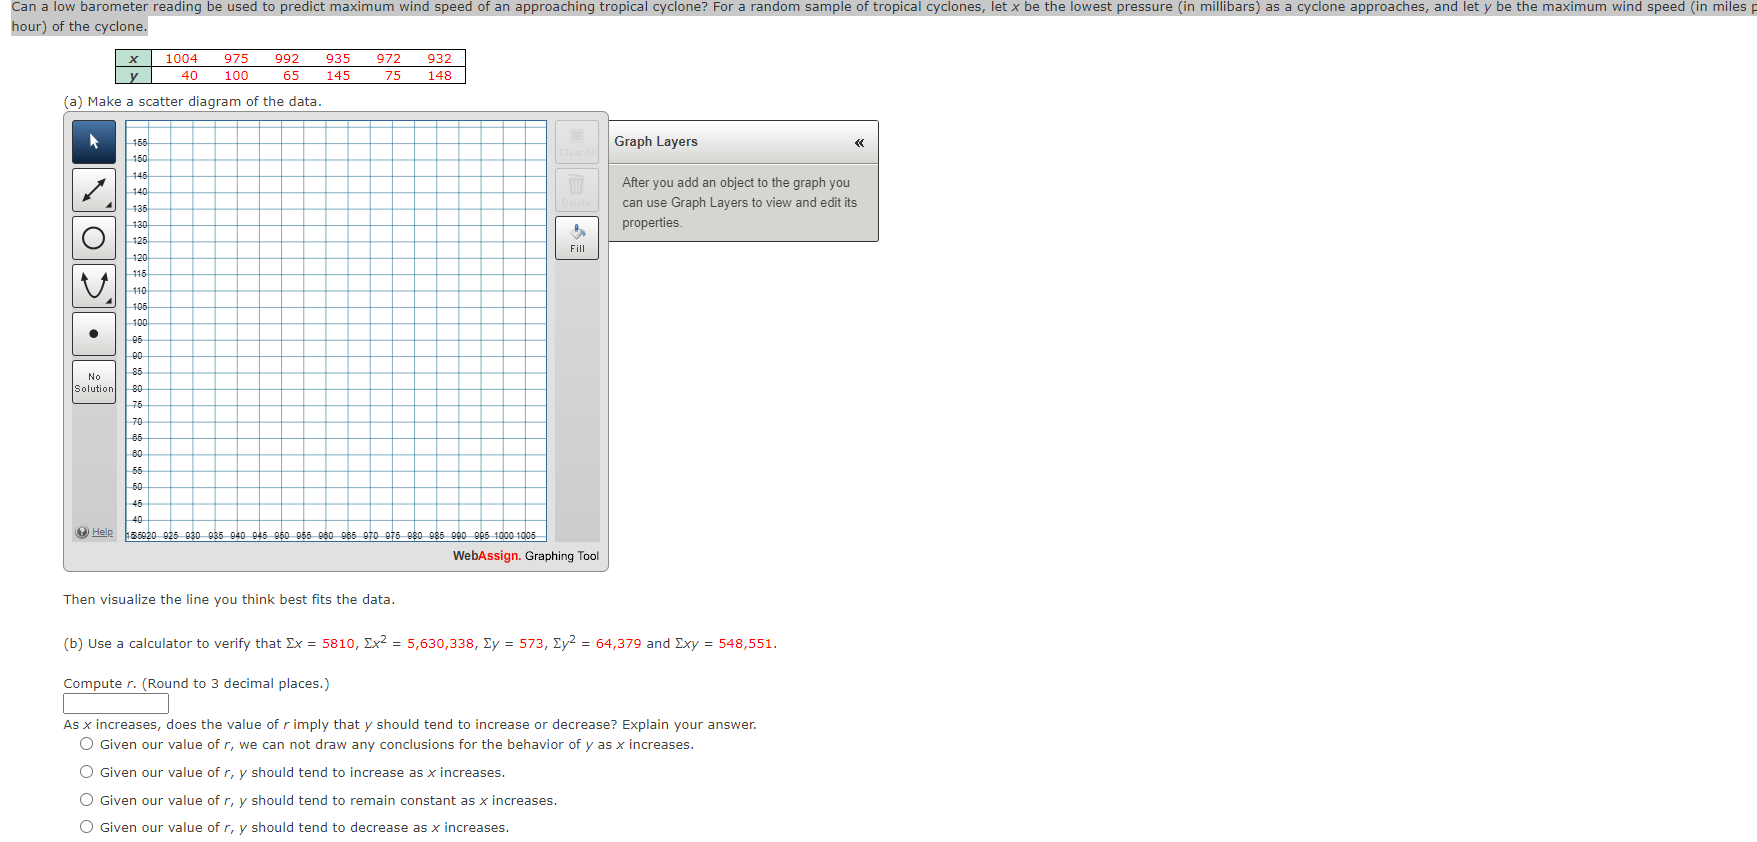Activate the point plotting tool

pyautogui.click(x=94, y=334)
